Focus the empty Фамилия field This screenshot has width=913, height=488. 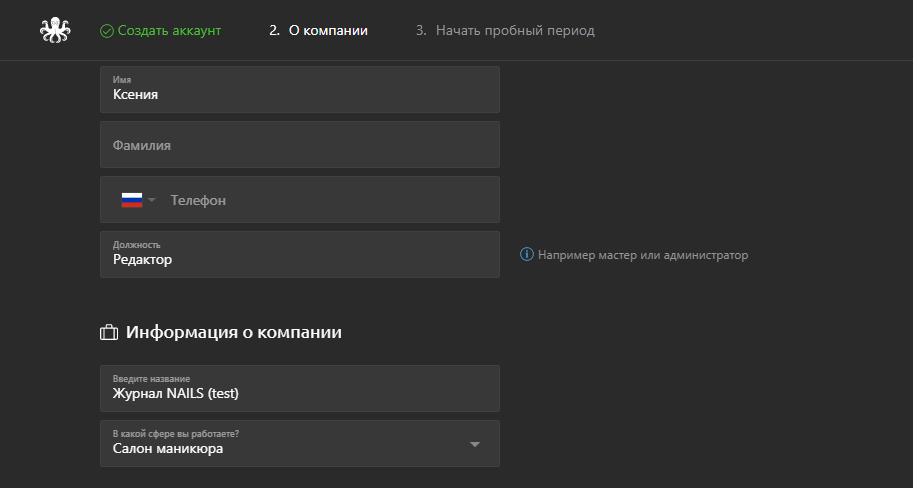(x=300, y=144)
